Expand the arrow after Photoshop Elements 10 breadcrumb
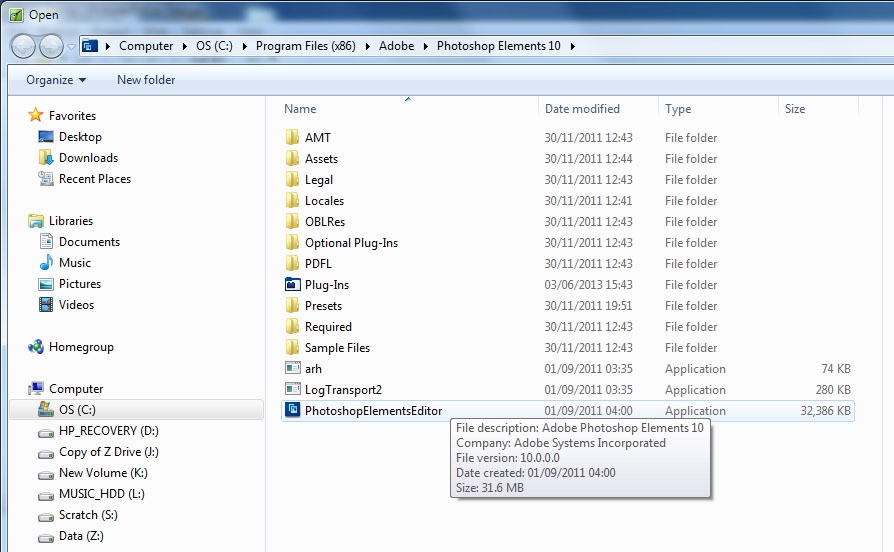 [572, 46]
